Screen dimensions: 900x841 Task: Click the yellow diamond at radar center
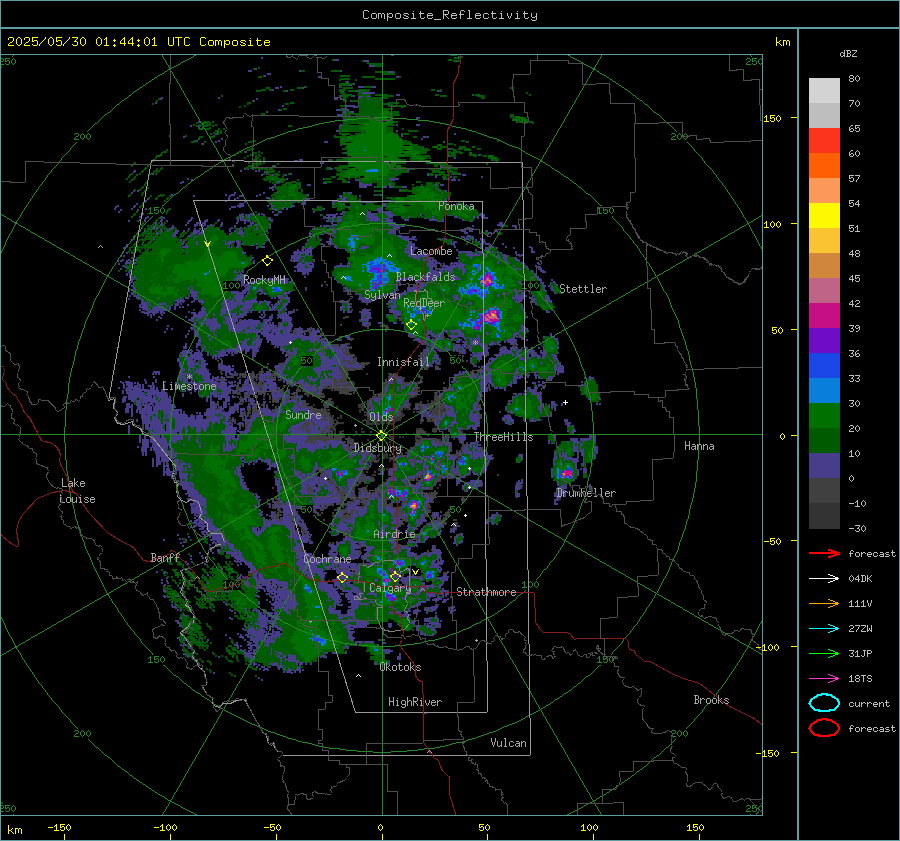point(381,435)
